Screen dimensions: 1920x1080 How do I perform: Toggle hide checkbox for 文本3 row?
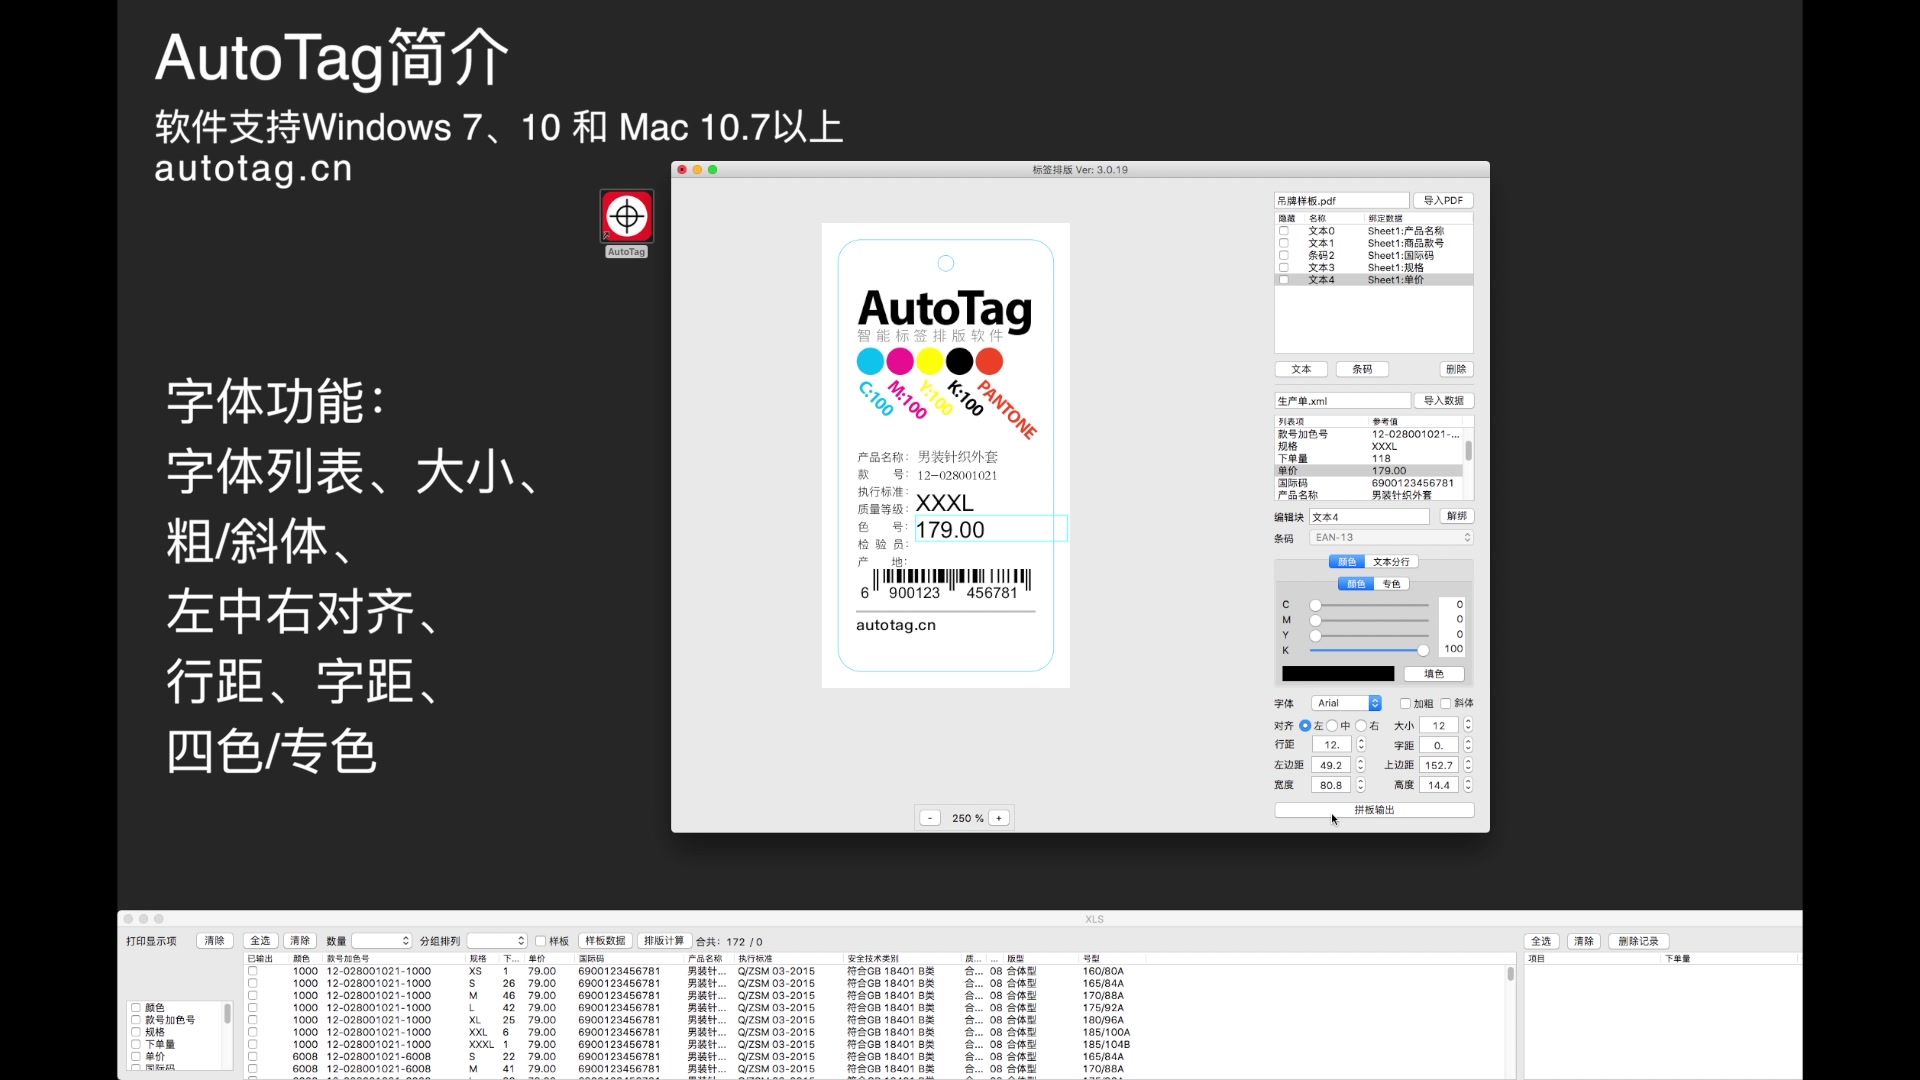[x=1284, y=267]
